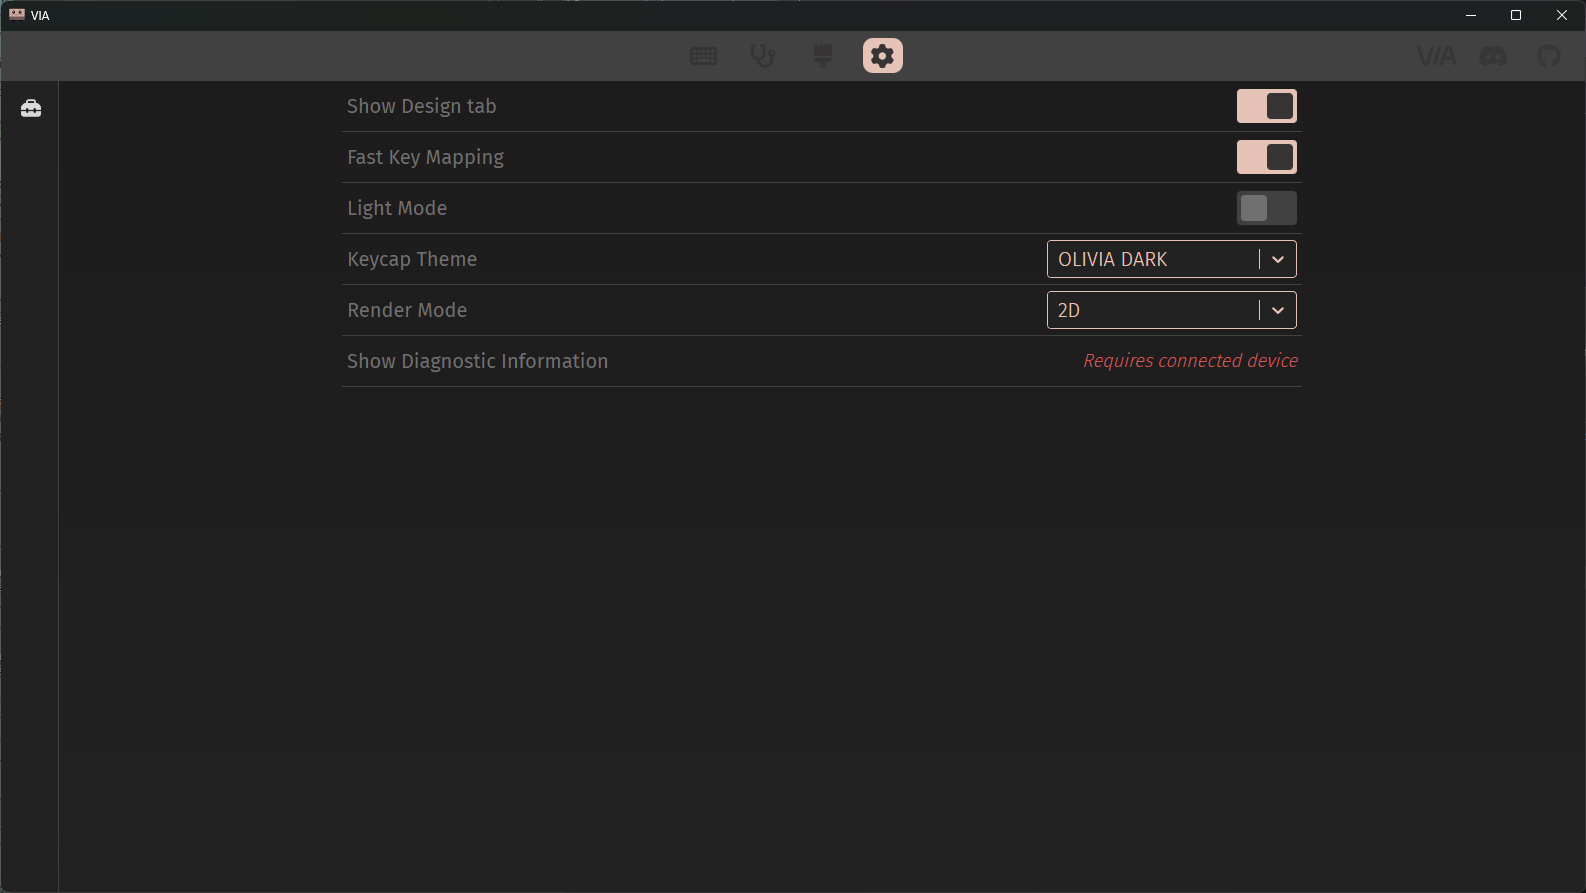The image size is (1586, 893).
Task: Click the 'Fast Key Mapping' label
Action: click(425, 157)
